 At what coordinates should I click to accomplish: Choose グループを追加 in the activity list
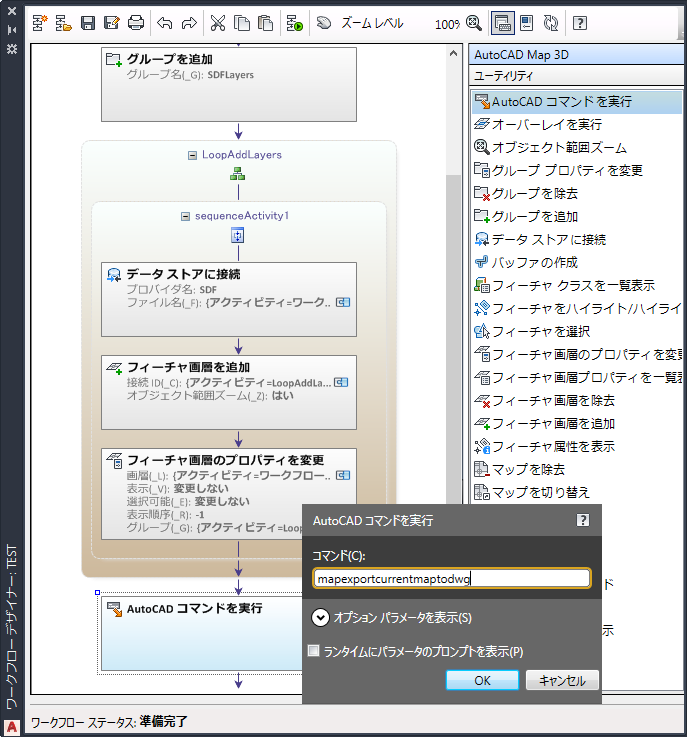(x=577, y=217)
